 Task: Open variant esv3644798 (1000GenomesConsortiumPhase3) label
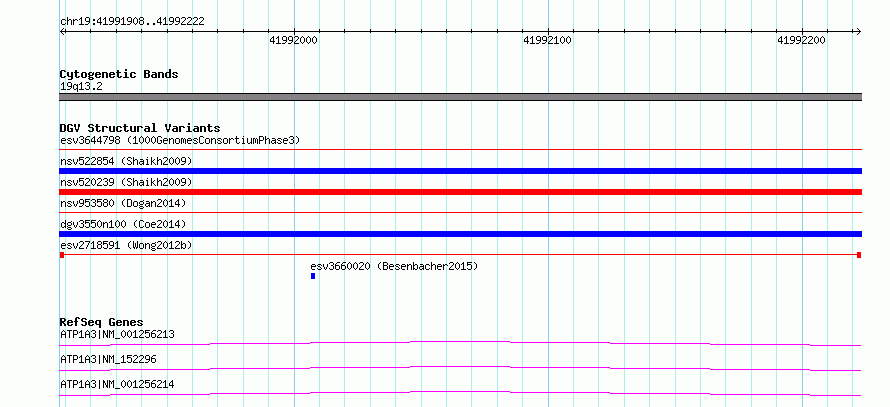180,140
